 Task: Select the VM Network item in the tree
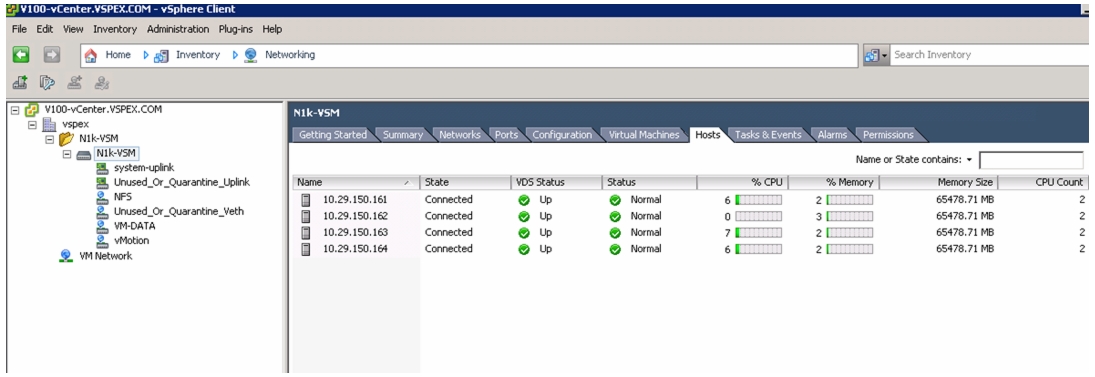click(105, 256)
